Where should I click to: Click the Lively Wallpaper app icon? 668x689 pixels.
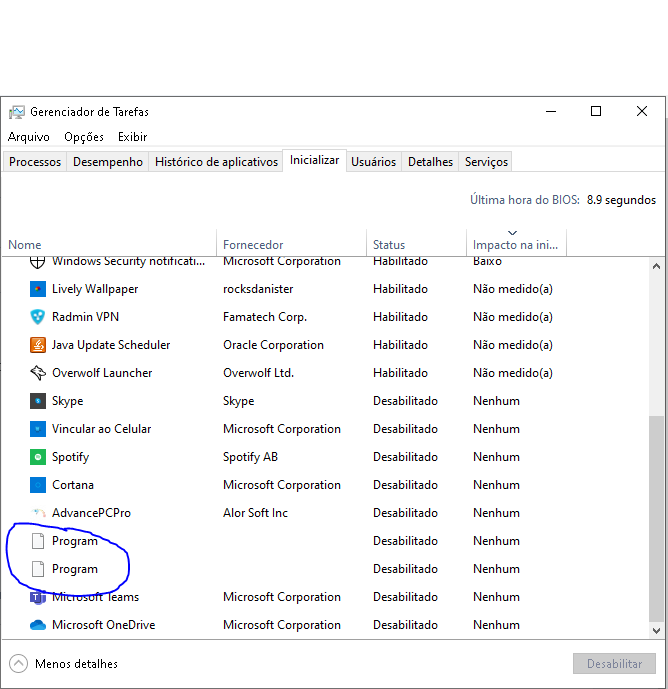(38, 289)
